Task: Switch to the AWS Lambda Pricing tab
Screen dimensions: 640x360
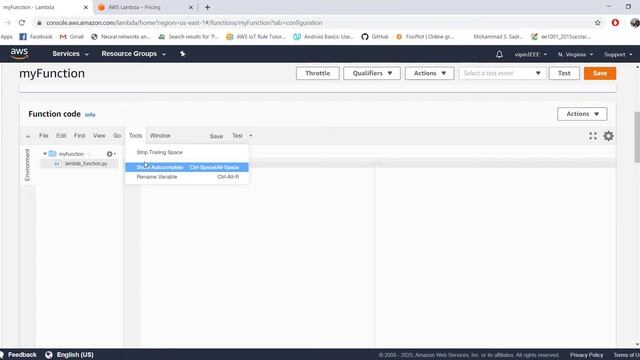Action: (145, 7)
